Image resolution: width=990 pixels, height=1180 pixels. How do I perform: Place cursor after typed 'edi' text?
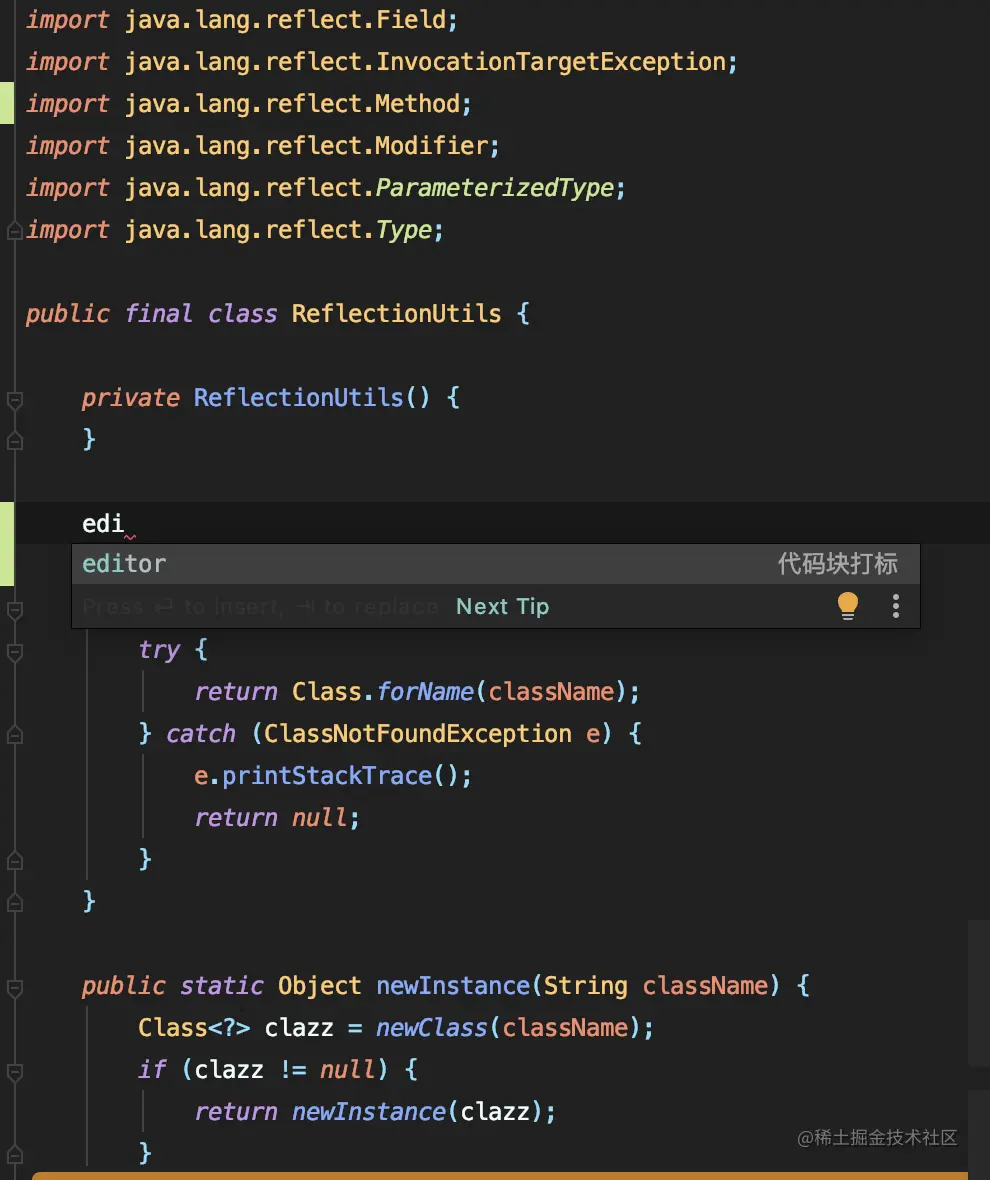click(x=125, y=524)
